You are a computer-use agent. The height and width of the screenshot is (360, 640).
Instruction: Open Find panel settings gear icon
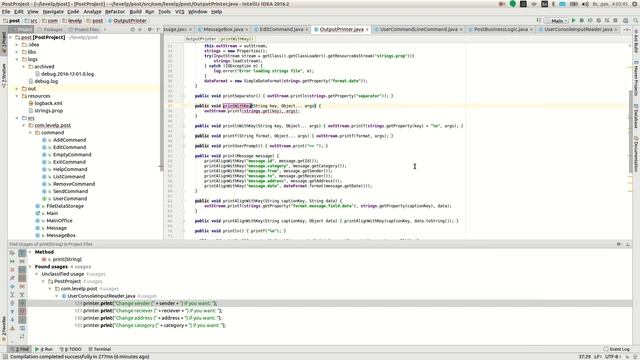(619, 244)
